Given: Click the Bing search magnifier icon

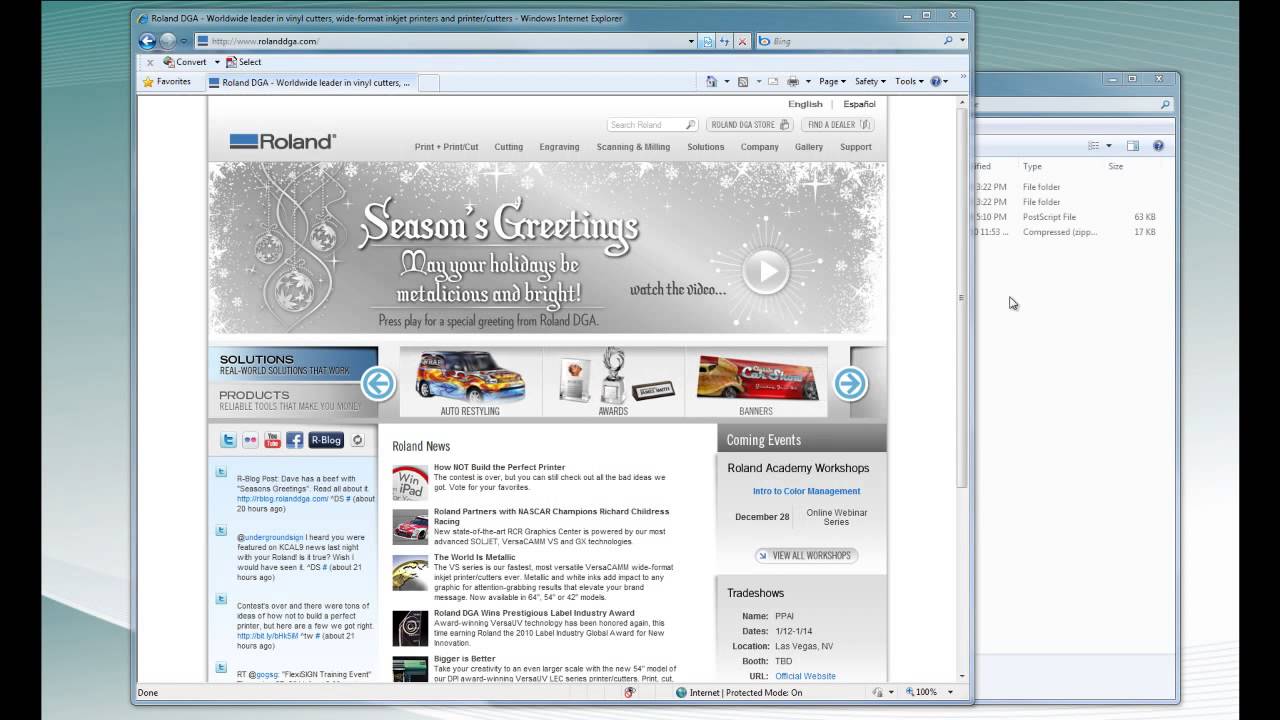Looking at the screenshot, I should pos(948,41).
